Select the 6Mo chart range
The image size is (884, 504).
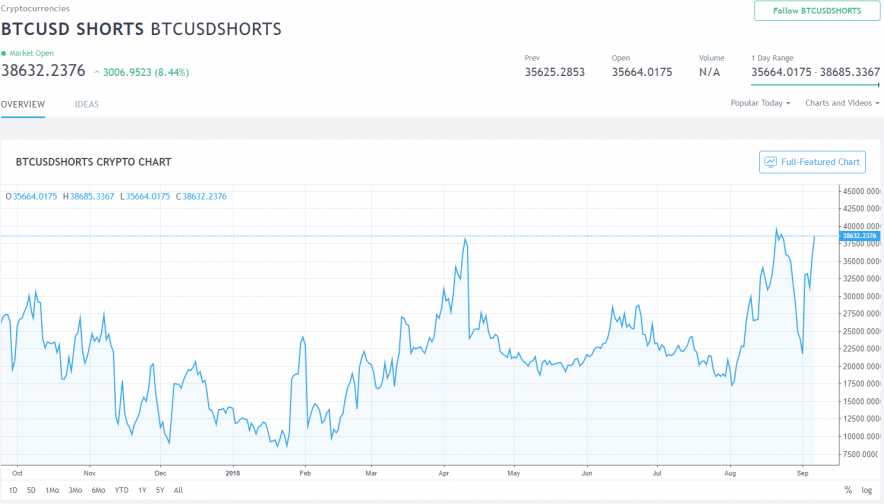click(x=98, y=490)
